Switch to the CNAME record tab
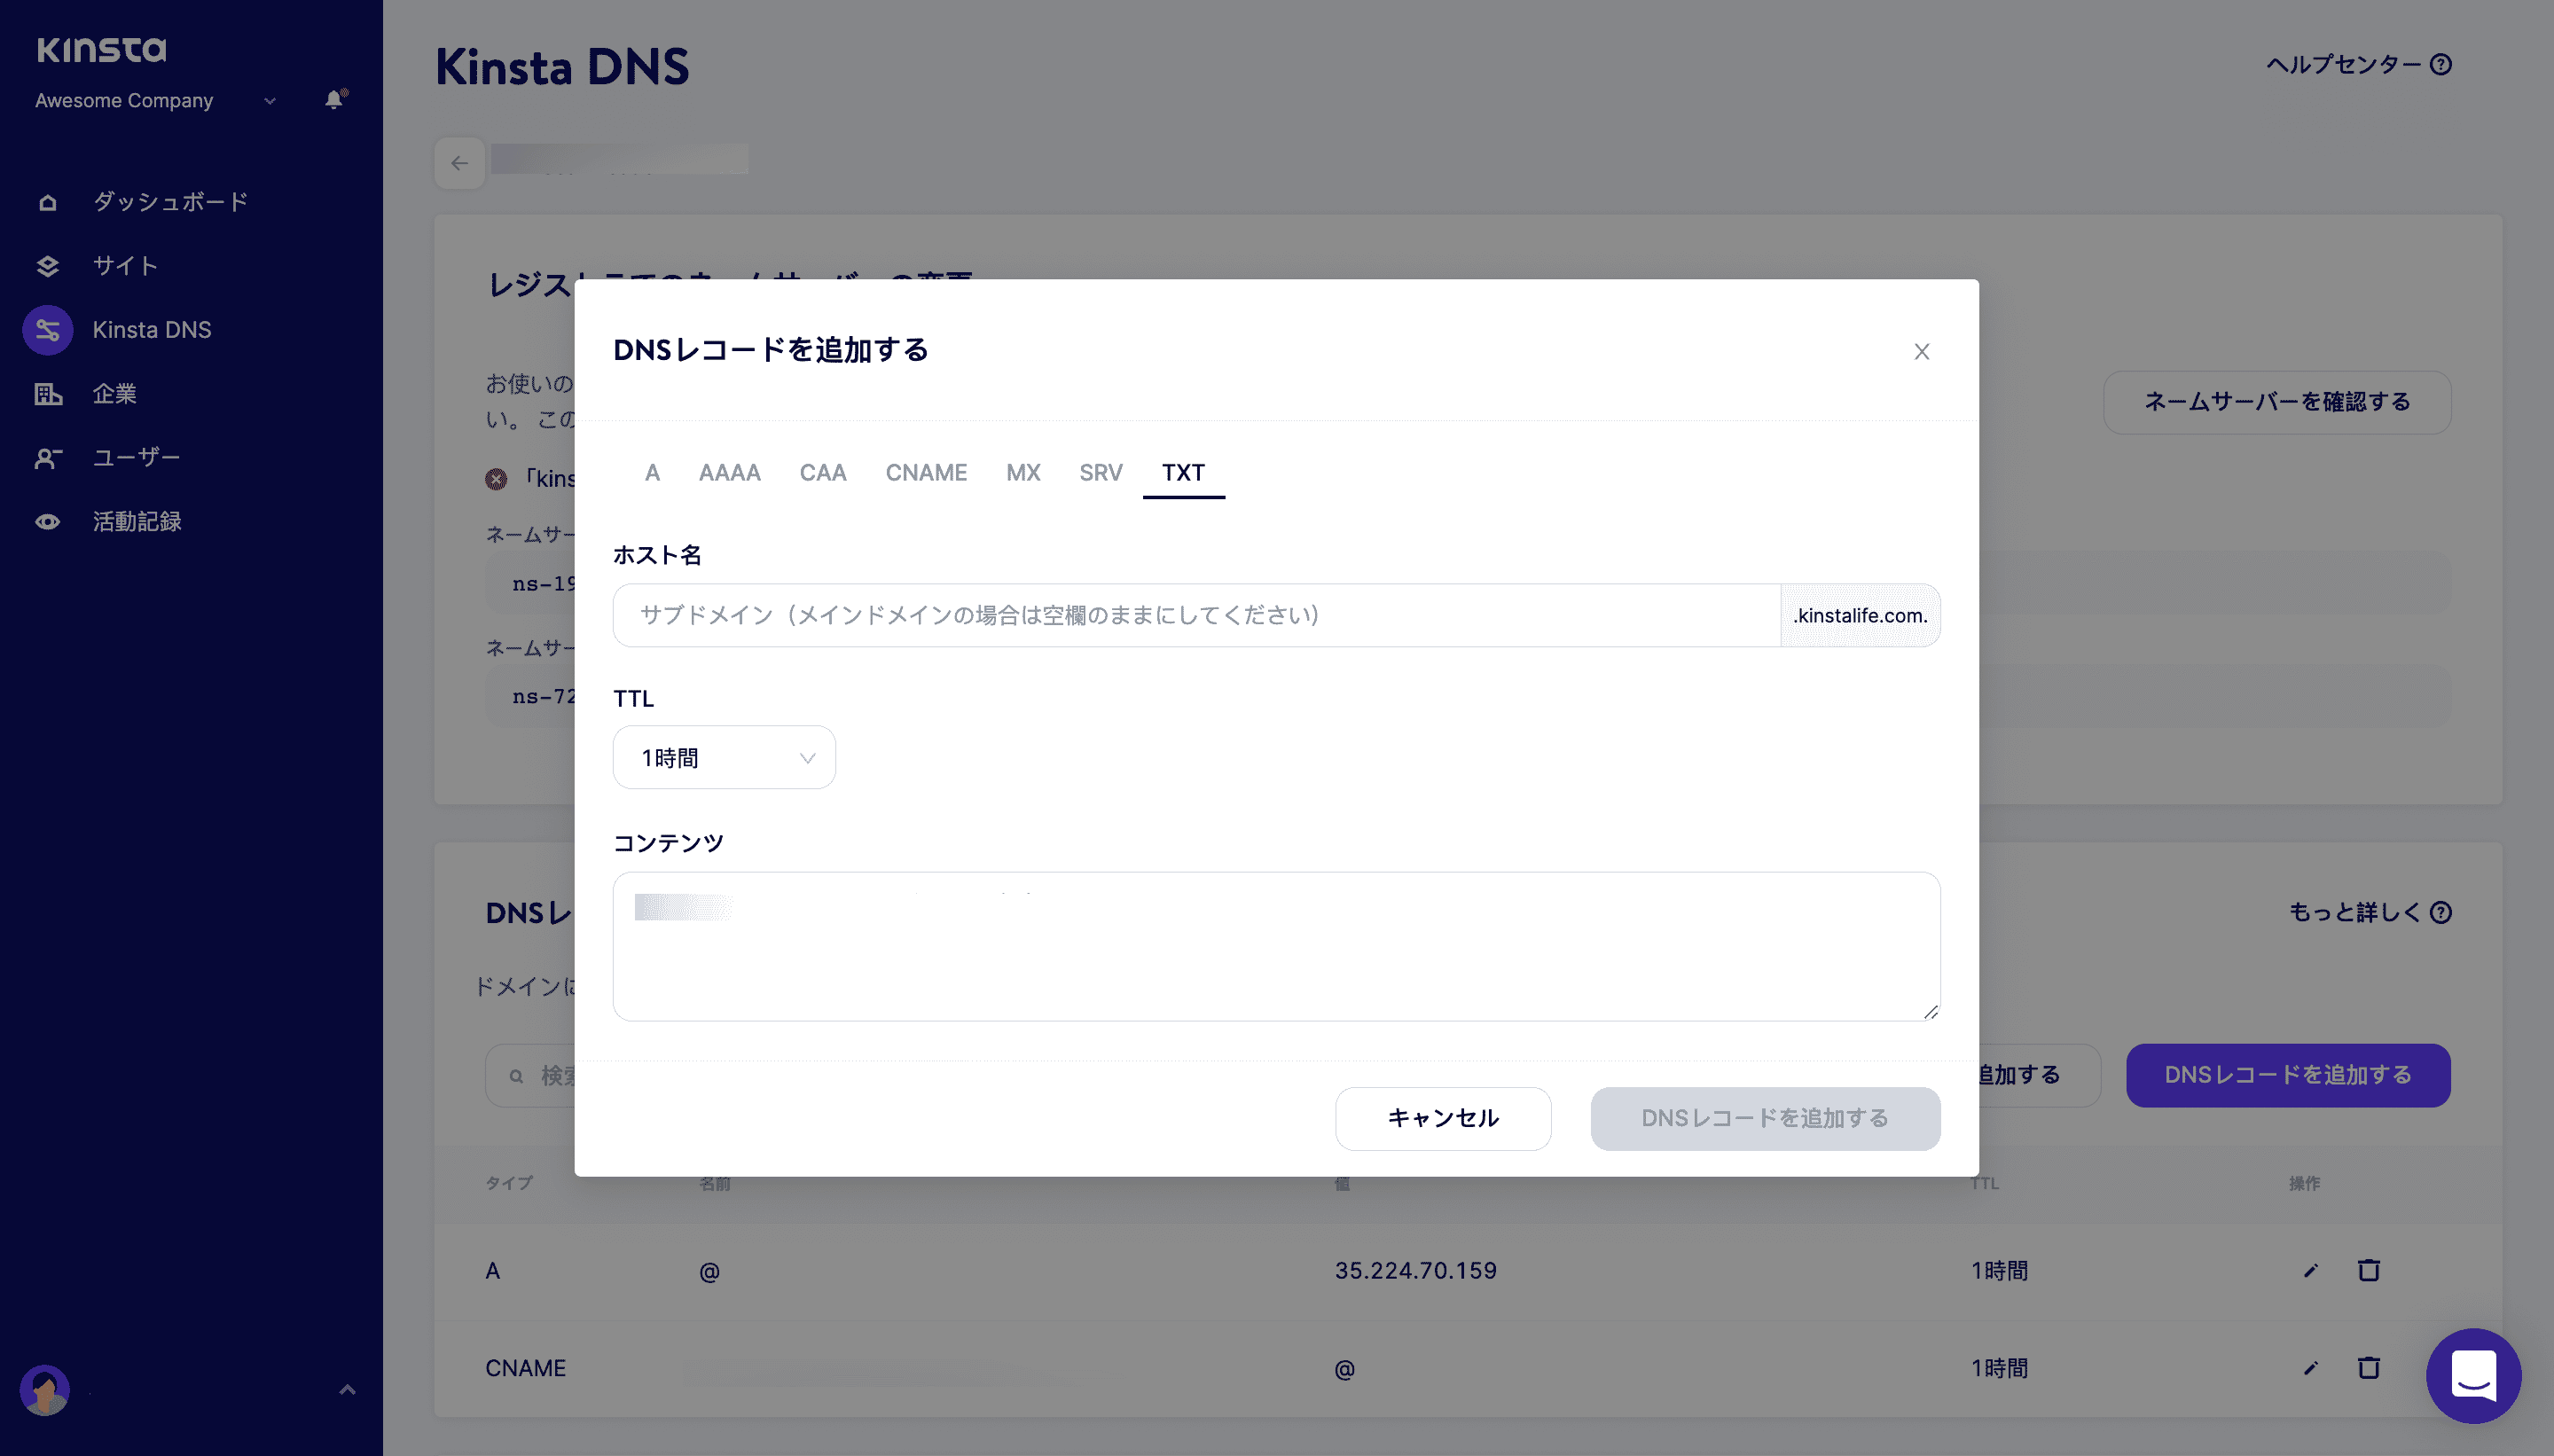The height and width of the screenshot is (1456, 2554). (925, 472)
